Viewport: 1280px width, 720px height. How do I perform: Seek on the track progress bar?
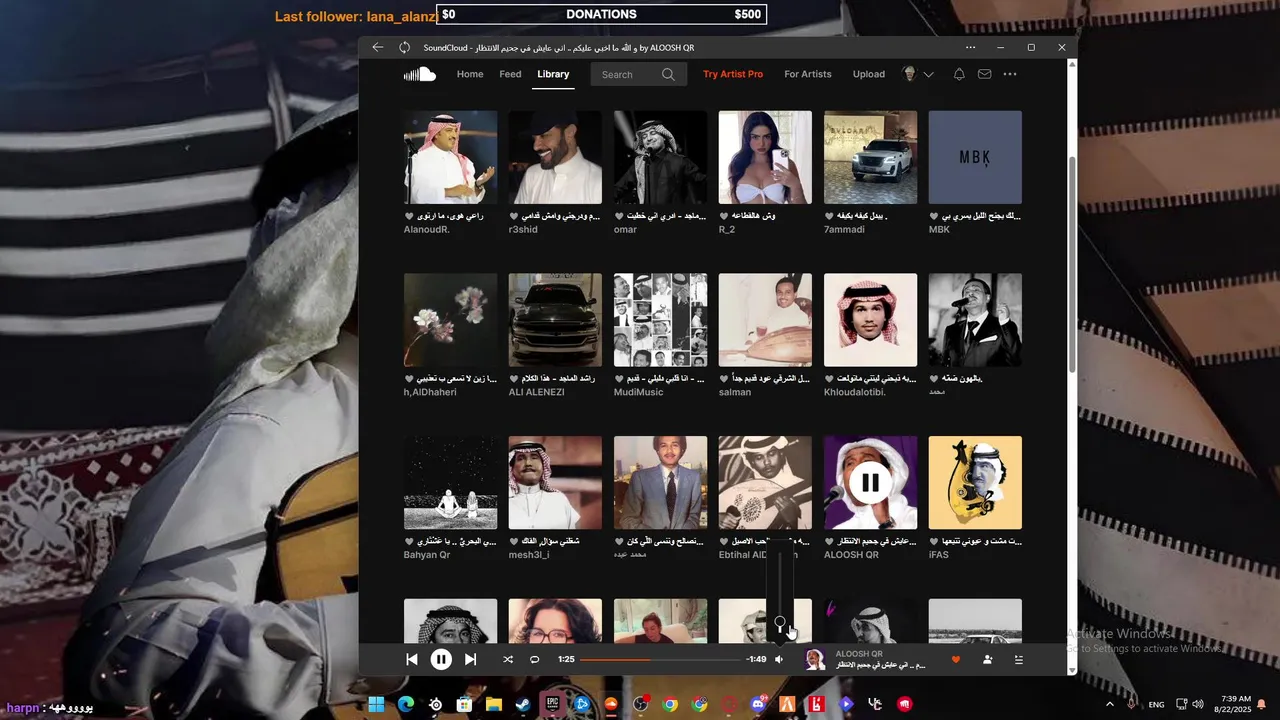[660, 659]
